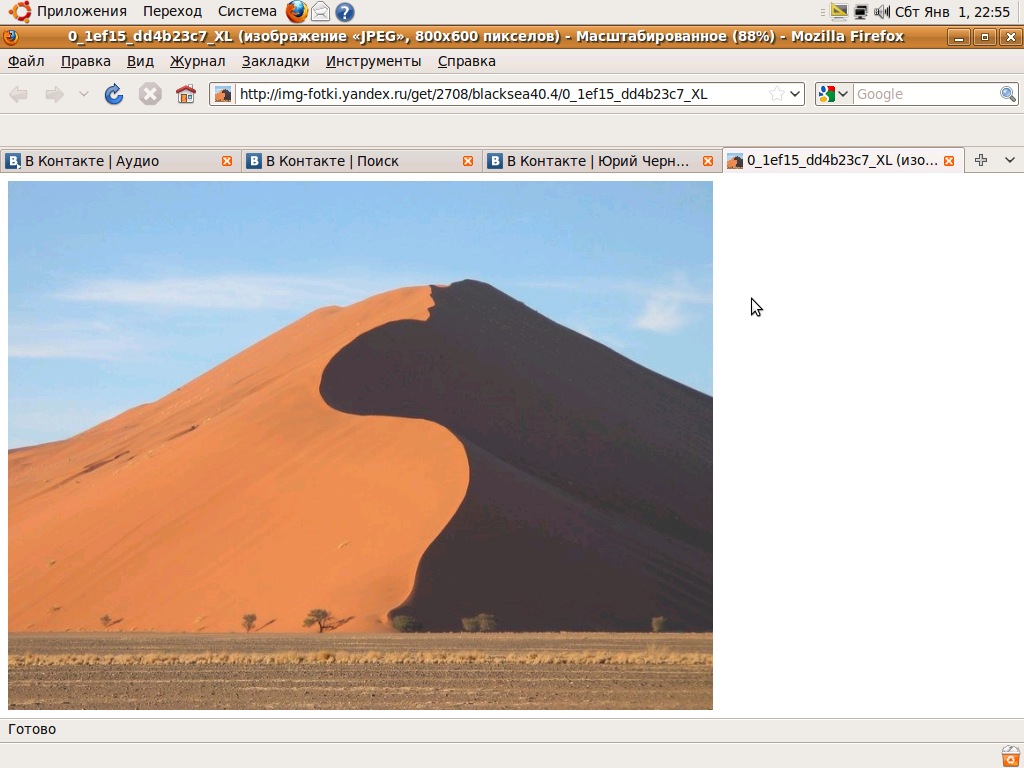
Task: Click the Stop loading icon
Action: click(x=150, y=94)
